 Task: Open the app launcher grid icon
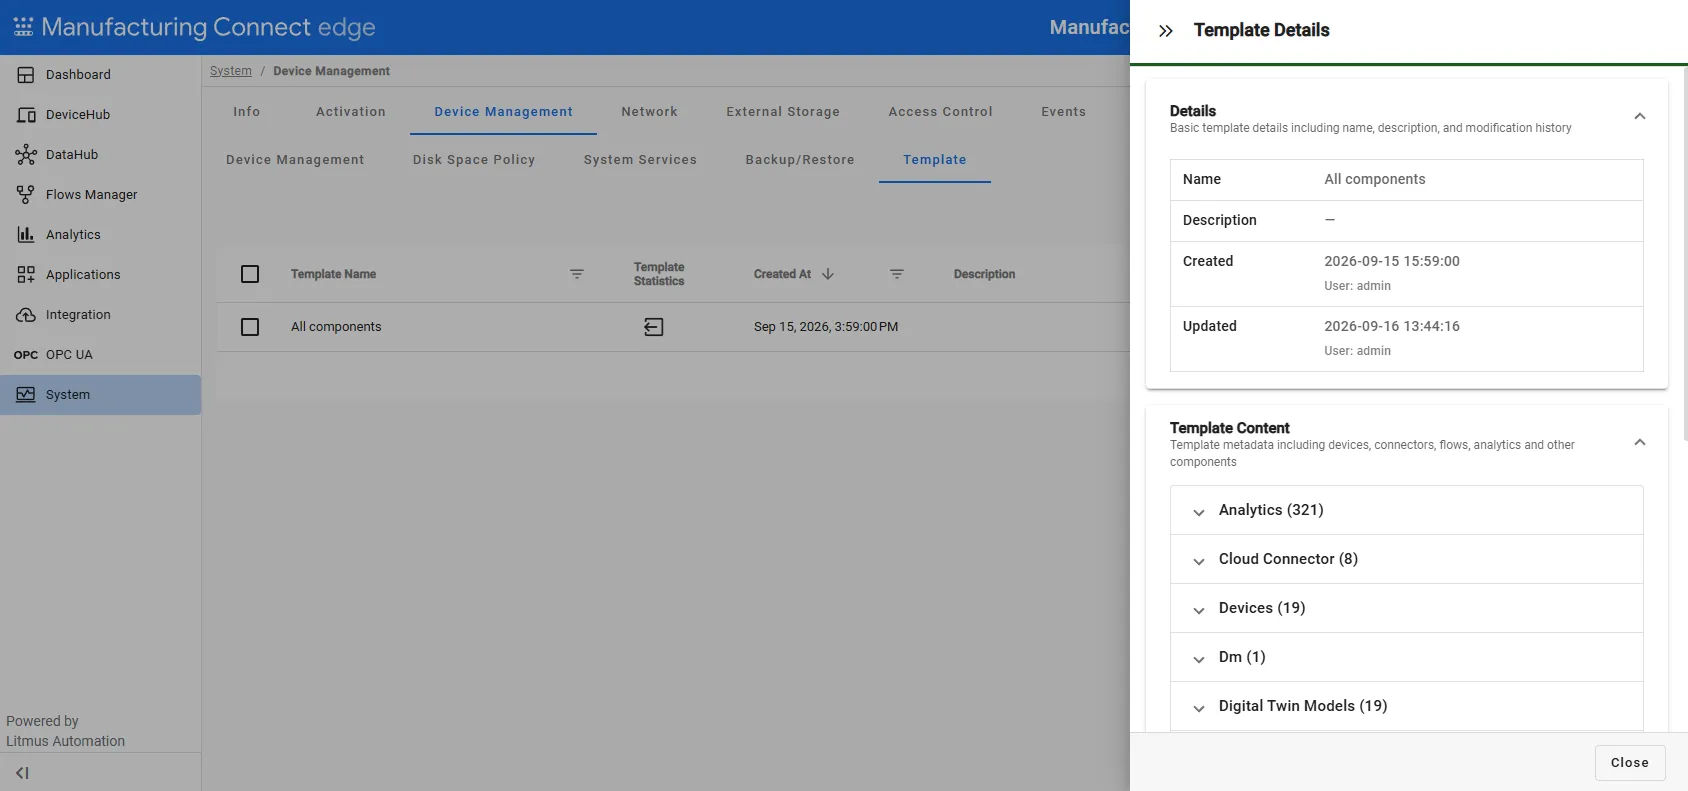point(23,27)
